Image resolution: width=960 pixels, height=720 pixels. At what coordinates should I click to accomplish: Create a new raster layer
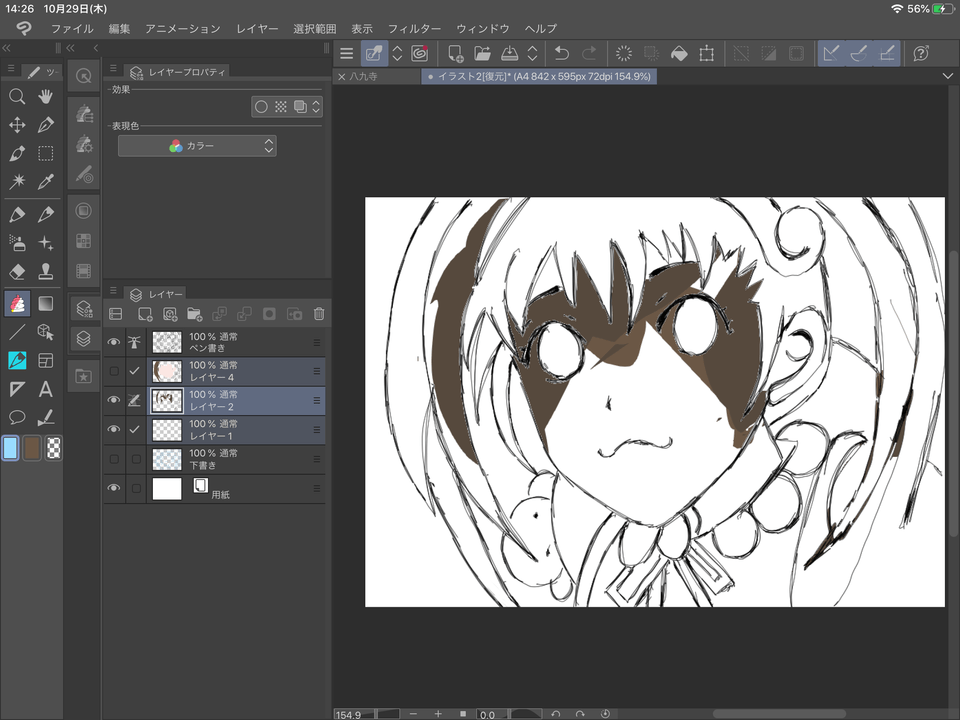coord(143,313)
